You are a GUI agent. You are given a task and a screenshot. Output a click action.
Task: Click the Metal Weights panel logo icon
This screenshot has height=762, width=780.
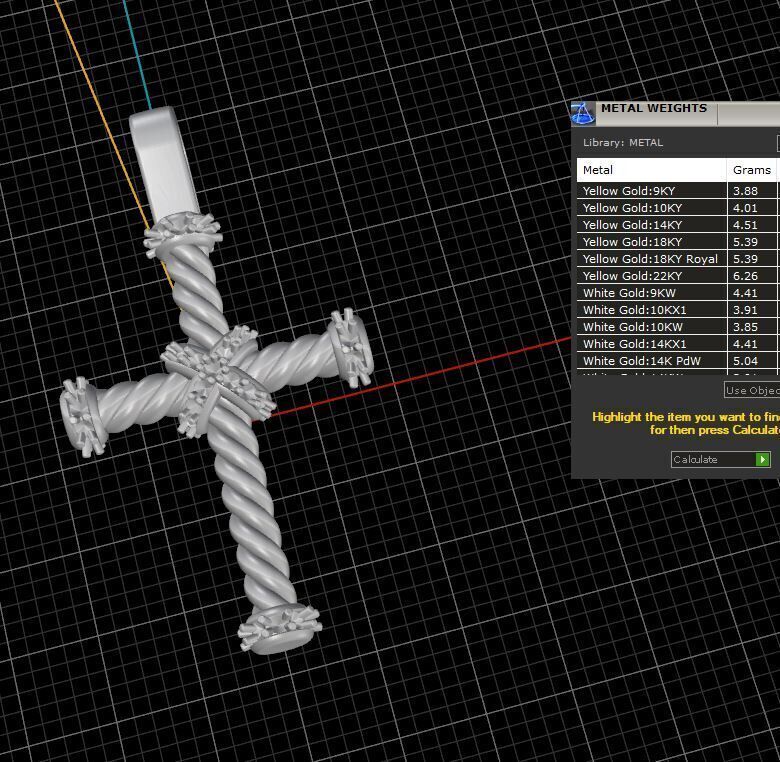click(x=583, y=113)
